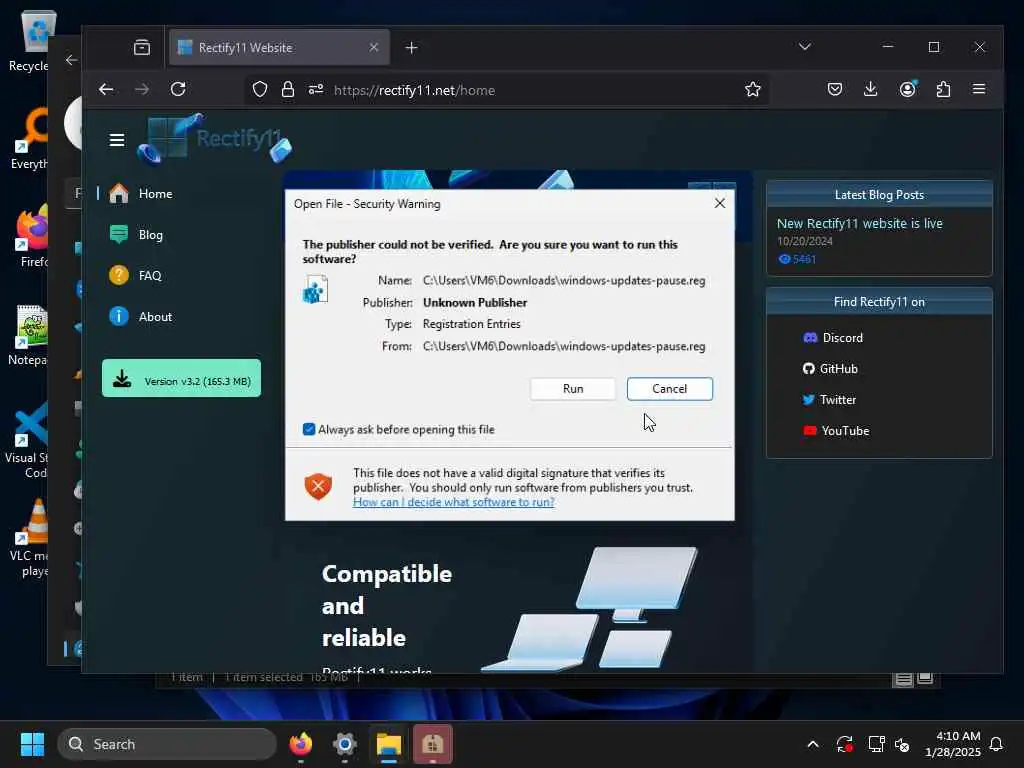
Task: Open 'How can I decide what software to run?' link
Action: click(x=453, y=502)
